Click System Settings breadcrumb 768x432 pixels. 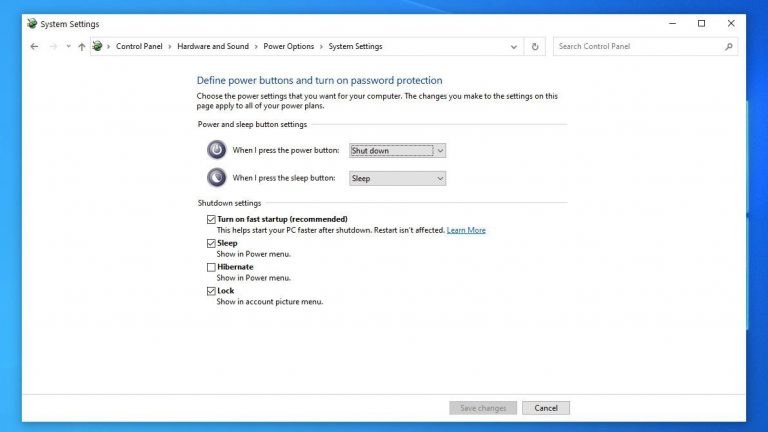click(355, 47)
